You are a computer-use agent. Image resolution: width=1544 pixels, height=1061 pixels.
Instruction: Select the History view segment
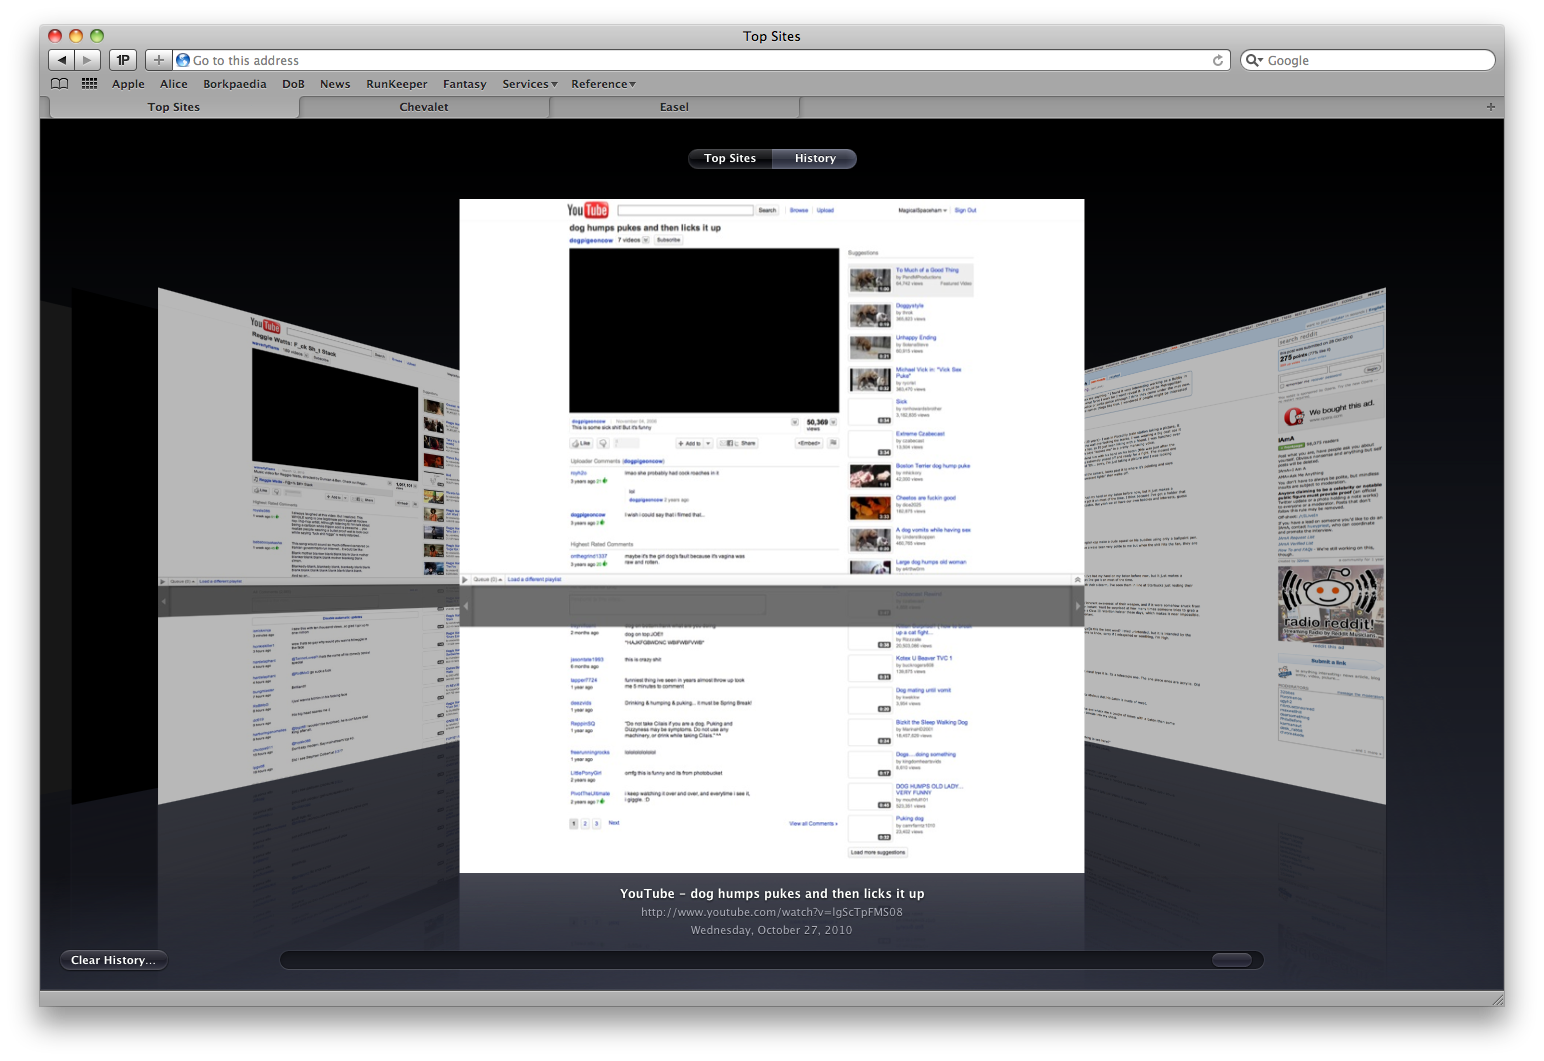[815, 158]
